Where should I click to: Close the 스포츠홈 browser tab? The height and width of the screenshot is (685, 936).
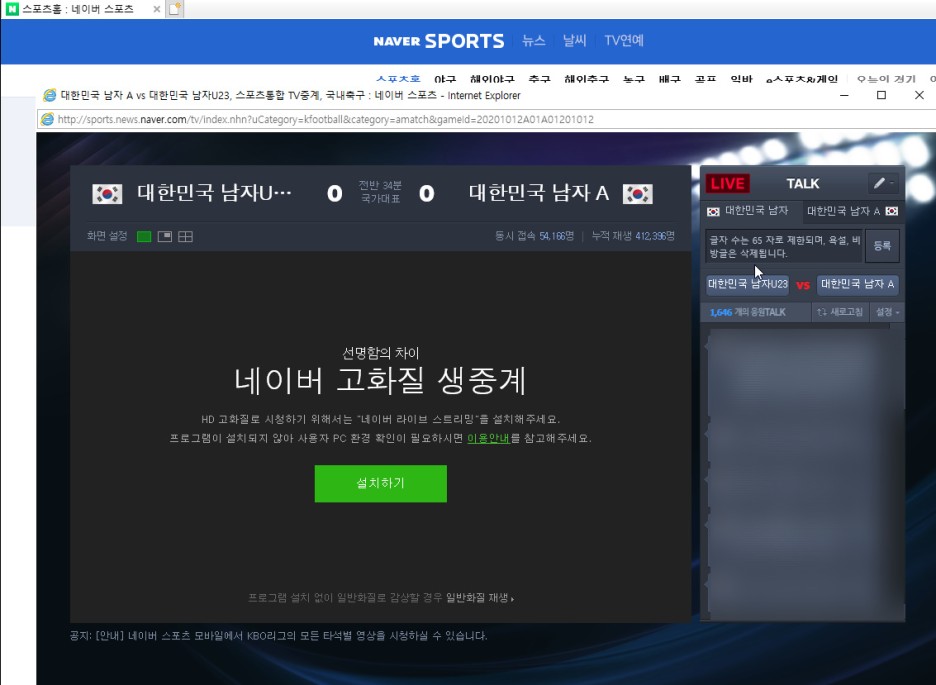156,10
